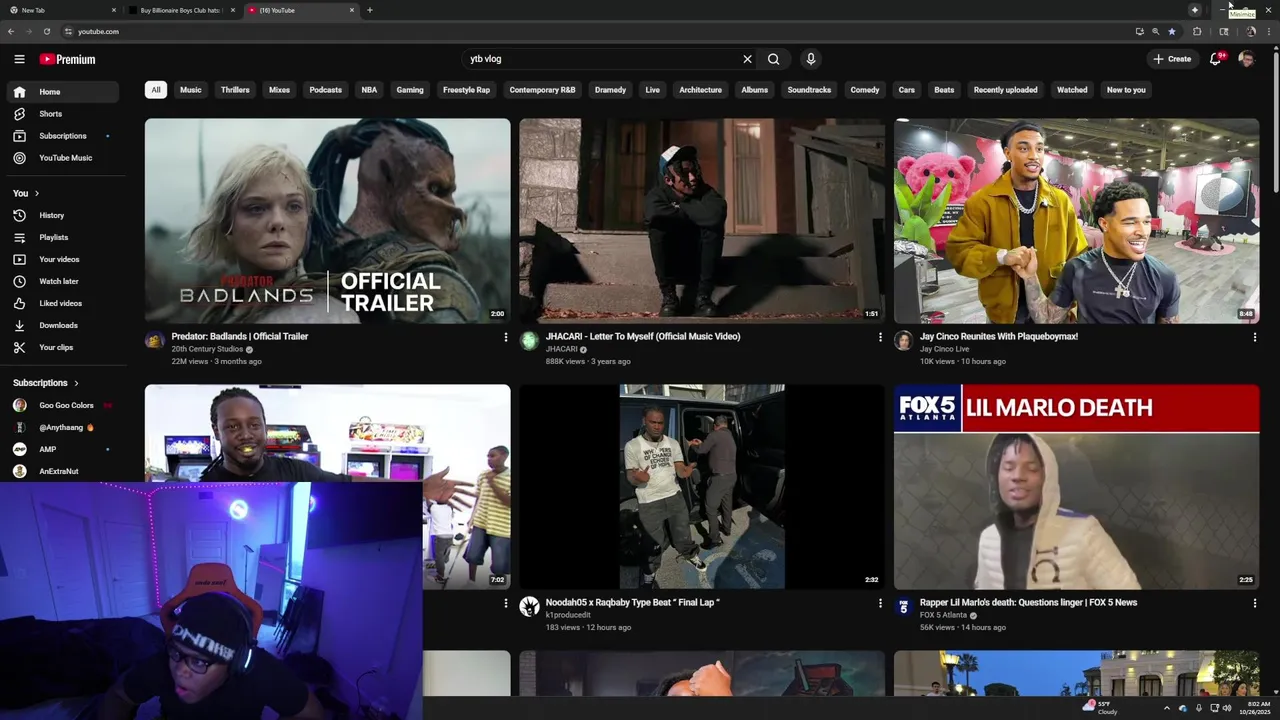The image size is (1280, 720).
Task: Select the New to you chip
Action: pos(1126,90)
